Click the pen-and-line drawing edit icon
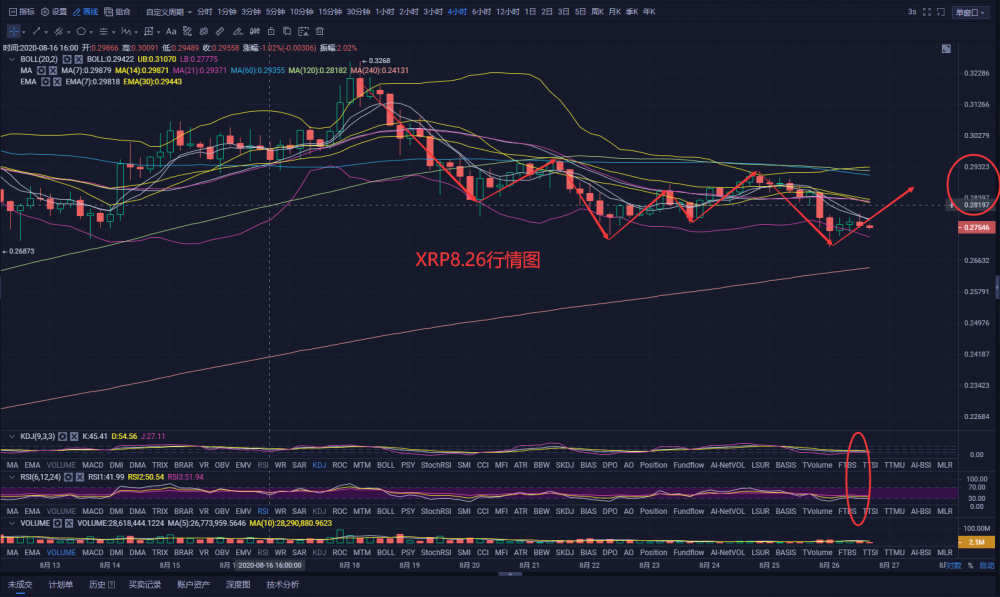 click(237, 31)
